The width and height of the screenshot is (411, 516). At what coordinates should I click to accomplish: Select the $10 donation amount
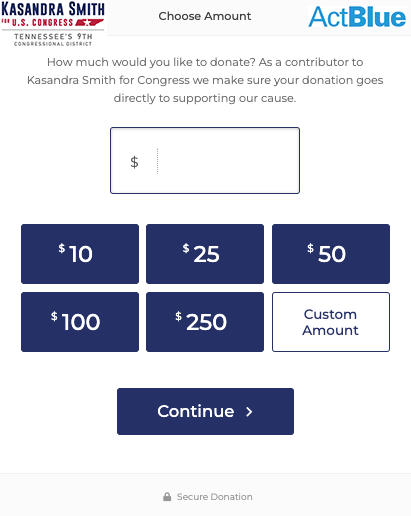coord(80,254)
